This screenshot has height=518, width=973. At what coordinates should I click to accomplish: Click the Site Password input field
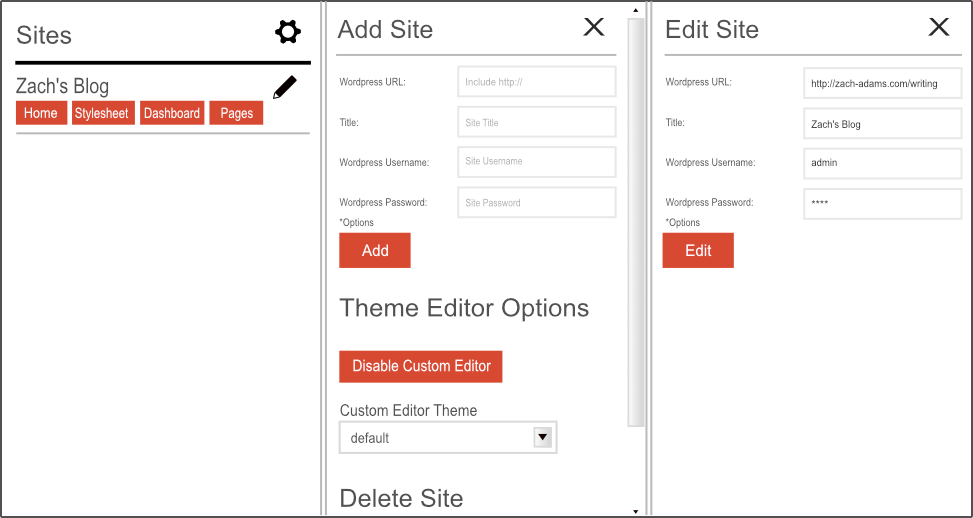537,202
